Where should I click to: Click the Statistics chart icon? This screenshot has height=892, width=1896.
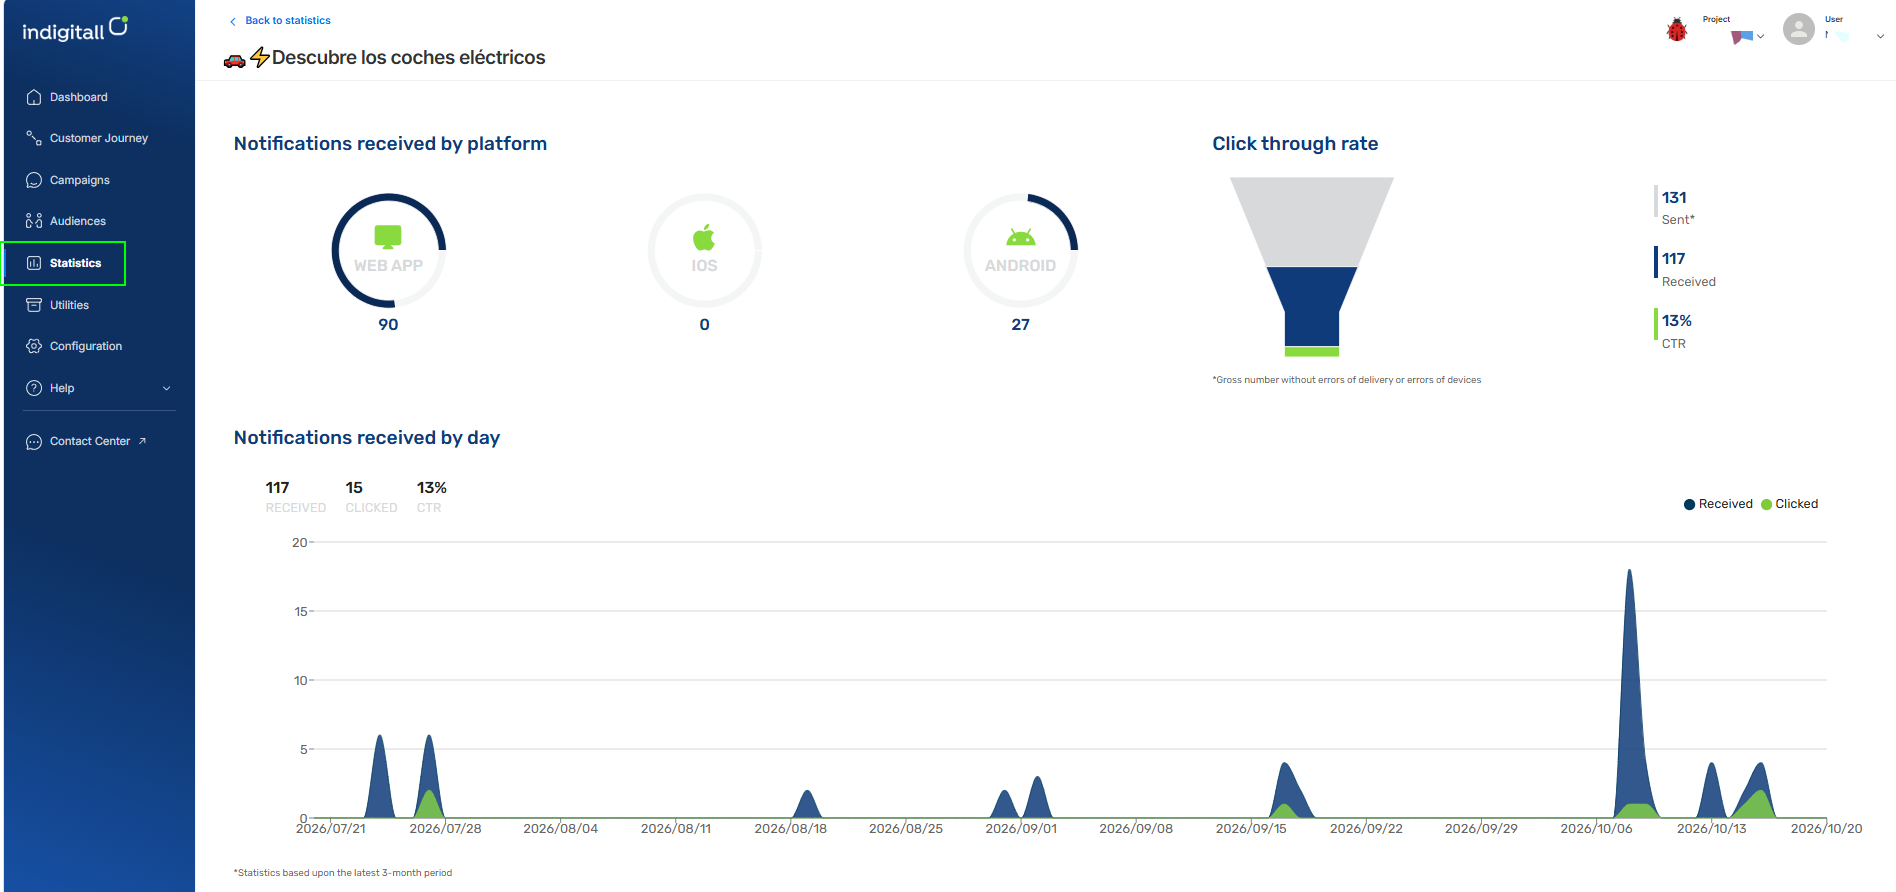[x=34, y=263]
